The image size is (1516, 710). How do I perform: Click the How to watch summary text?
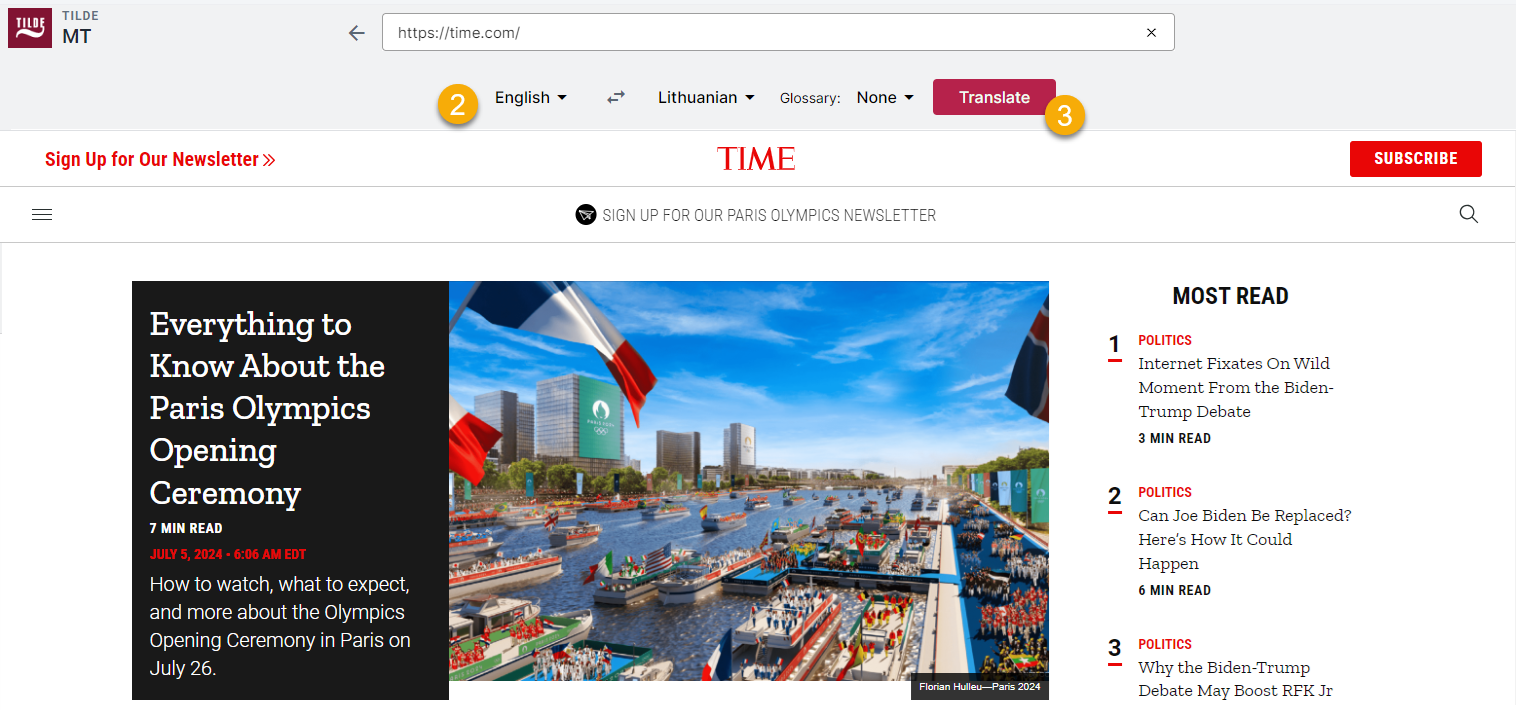tap(280, 626)
